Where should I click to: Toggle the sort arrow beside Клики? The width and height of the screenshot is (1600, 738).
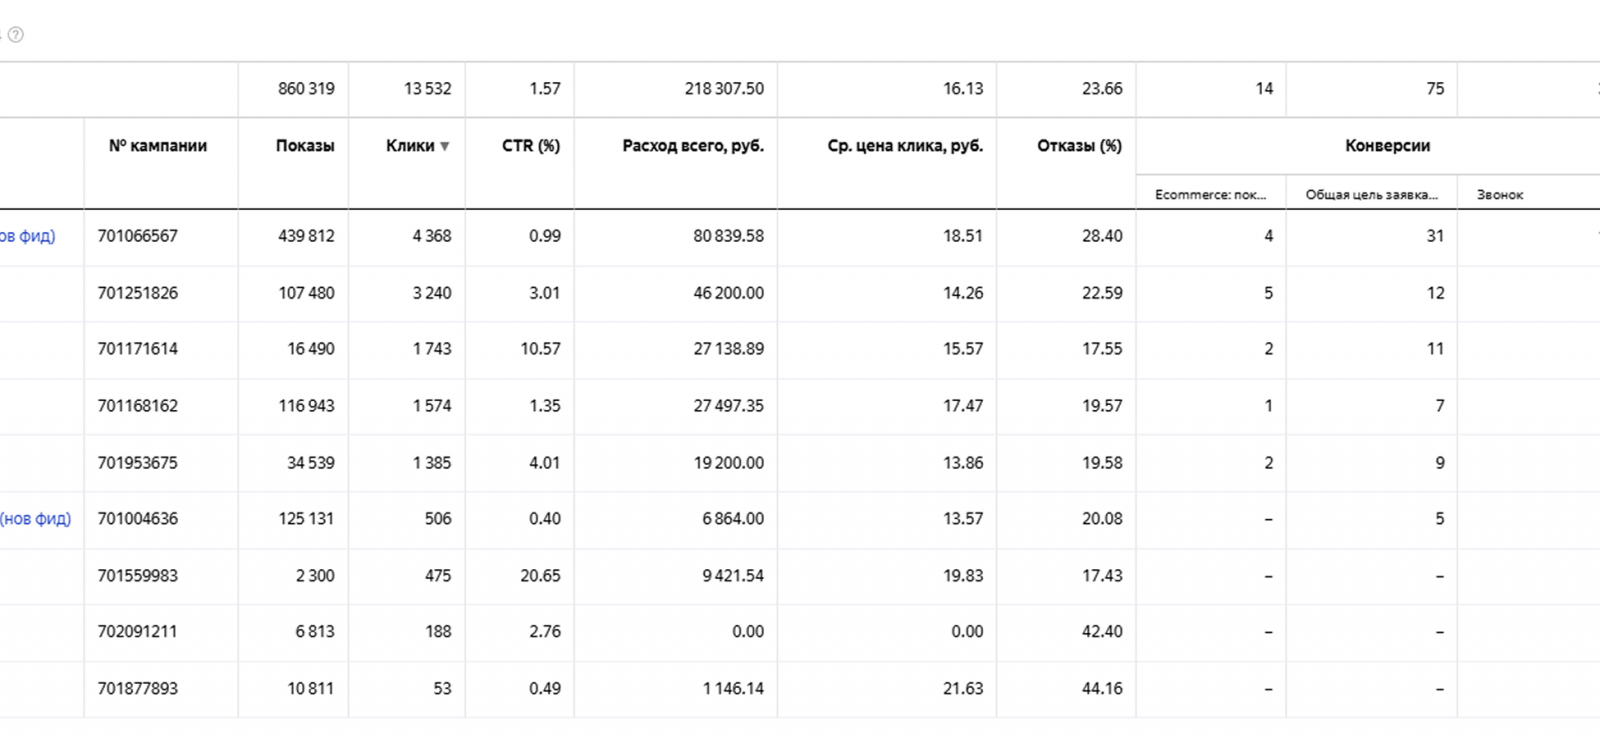(445, 146)
